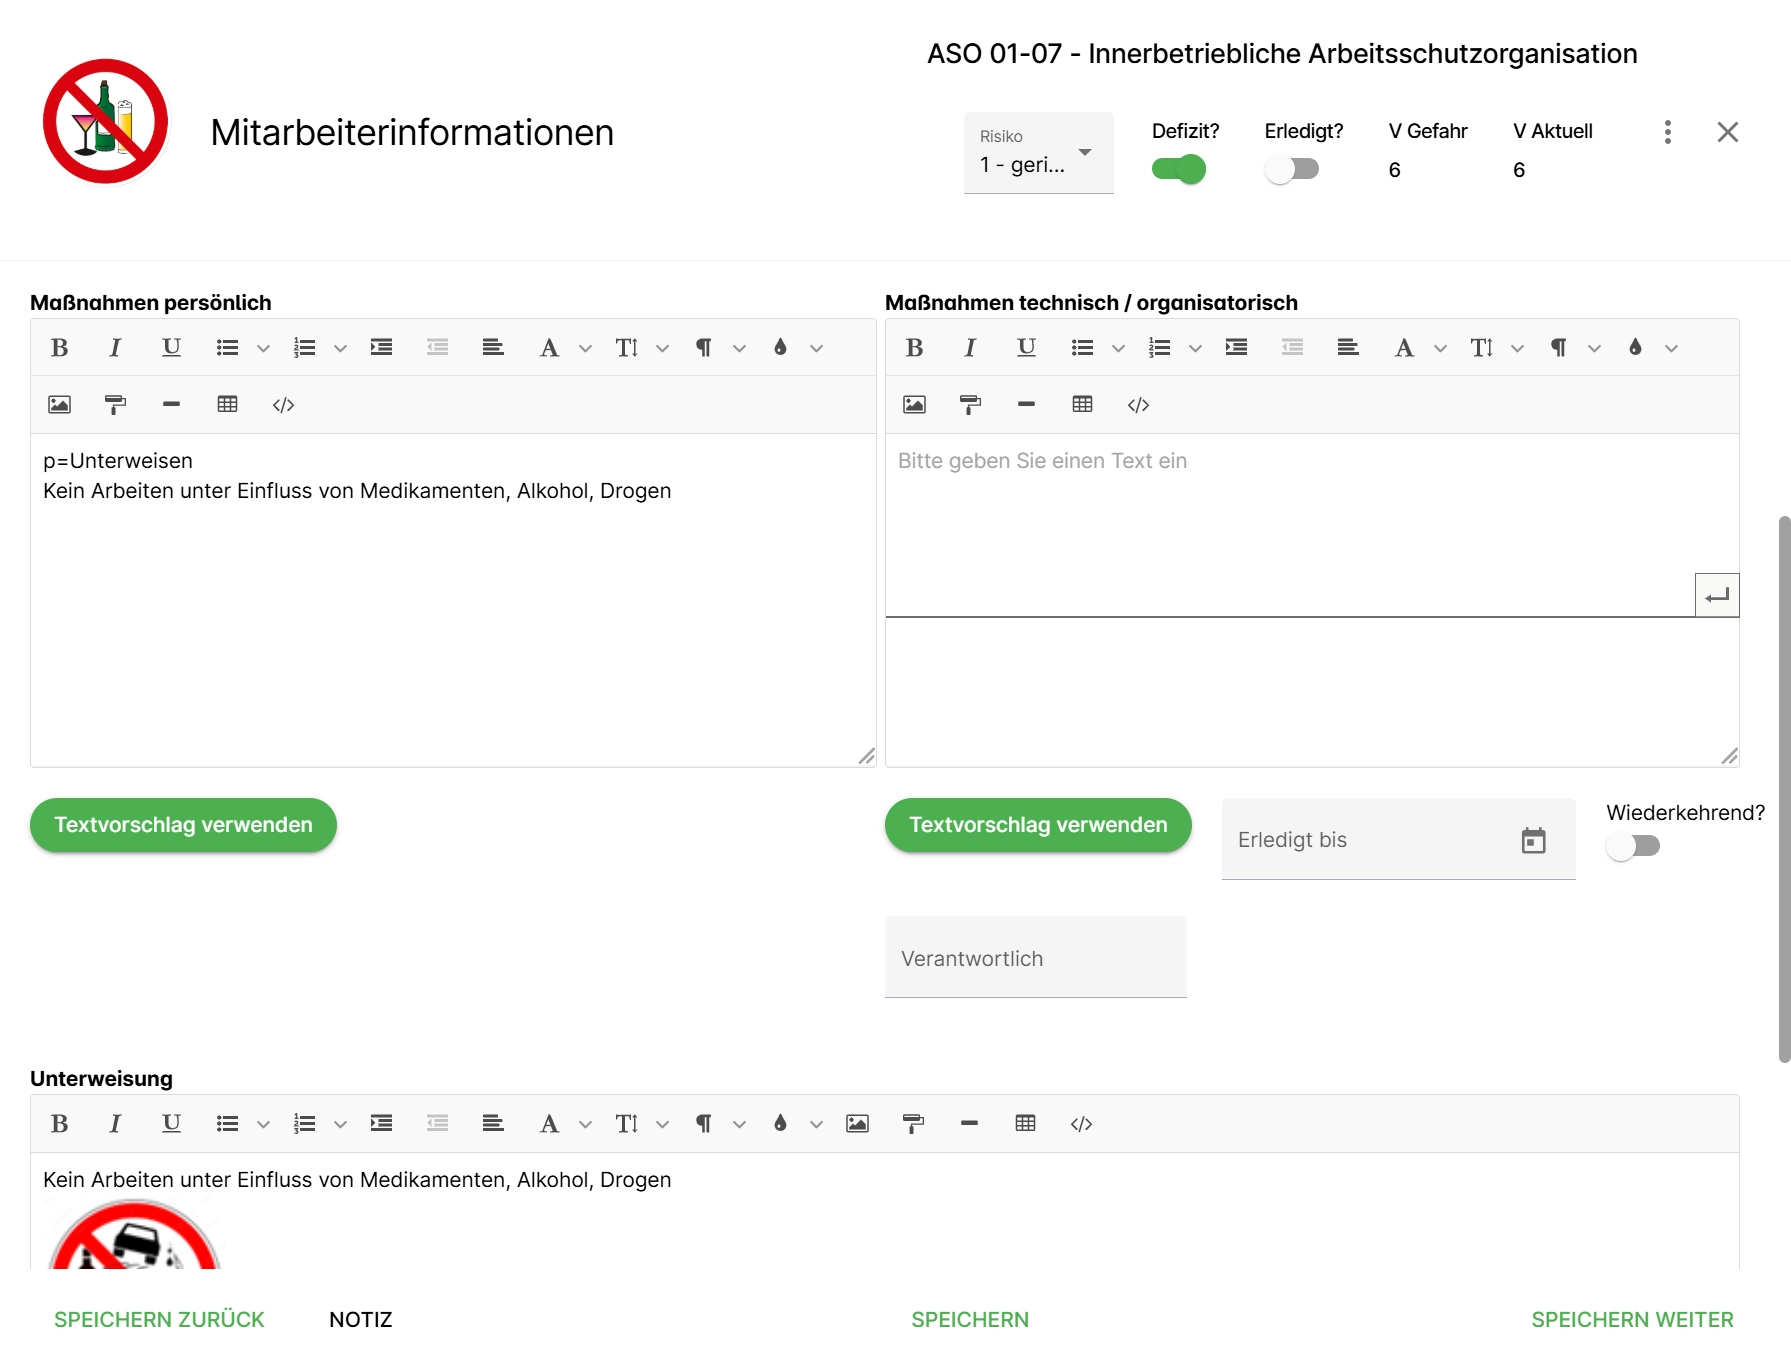Insert horizontal line in Maßnahmen persönlich editor
Viewport: 1791px width, 1368px height.
[x=171, y=405]
